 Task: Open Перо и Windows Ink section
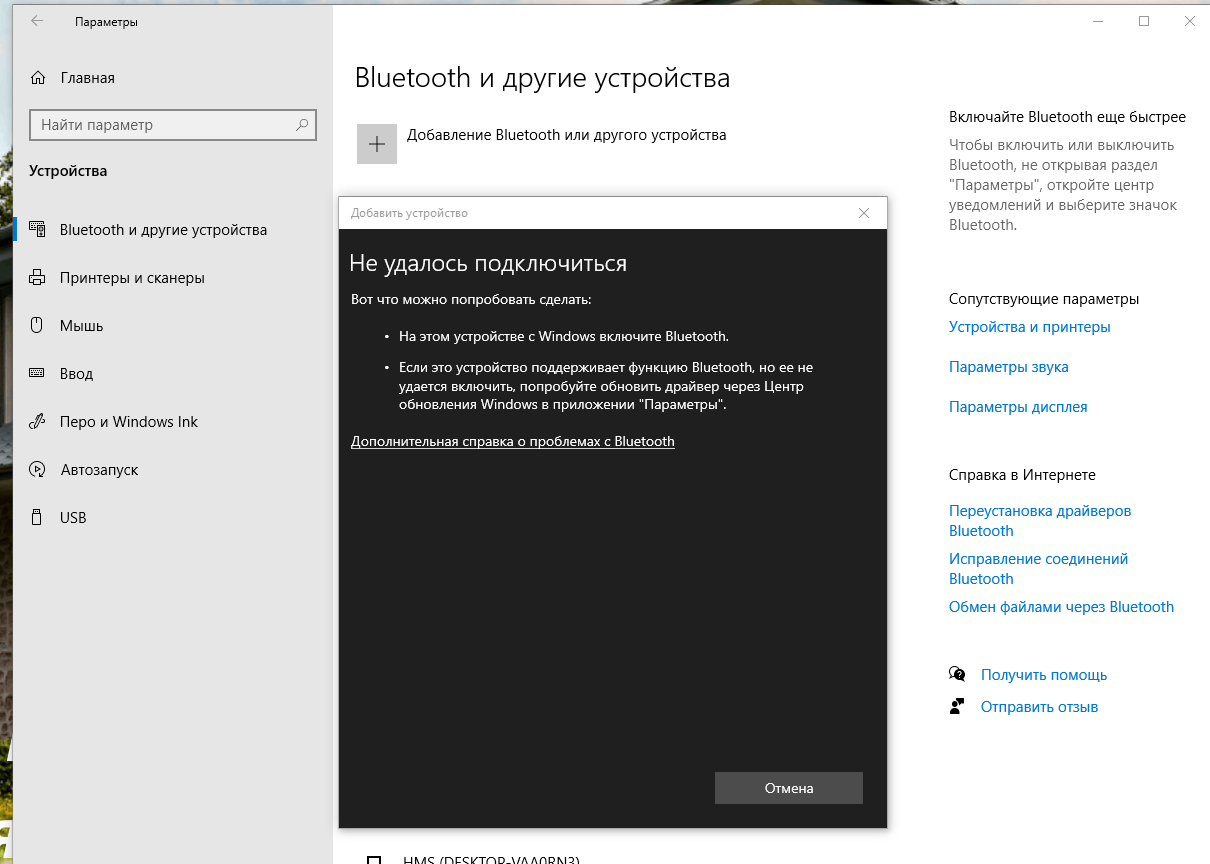129,422
